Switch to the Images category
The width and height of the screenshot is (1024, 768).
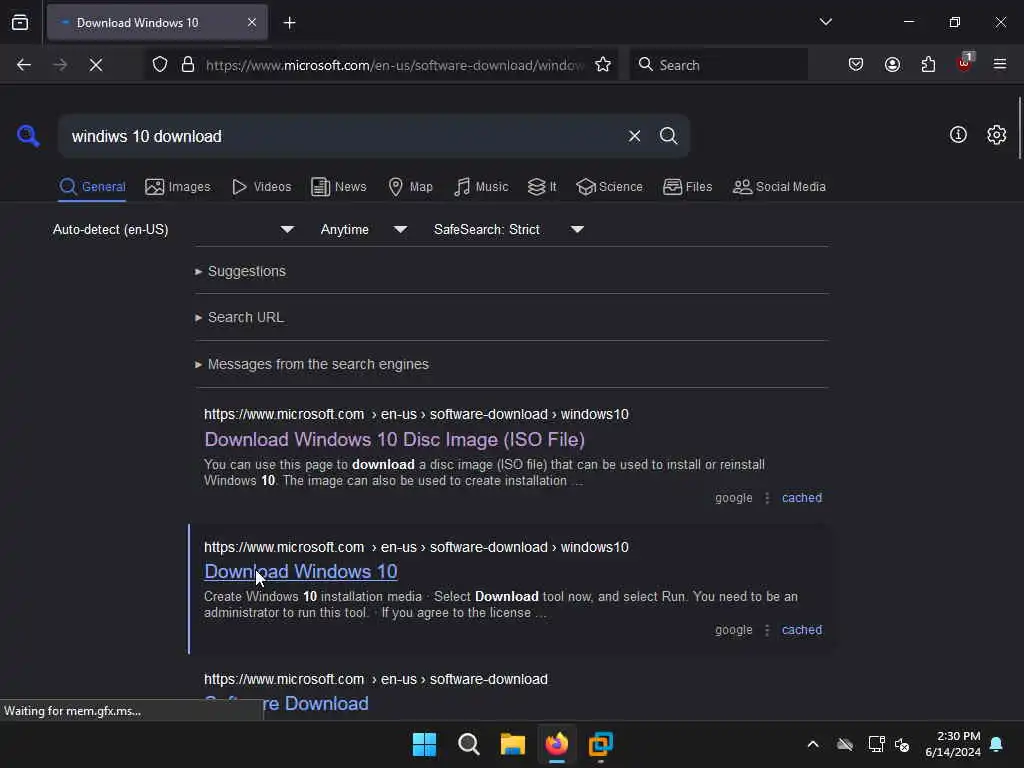(178, 187)
